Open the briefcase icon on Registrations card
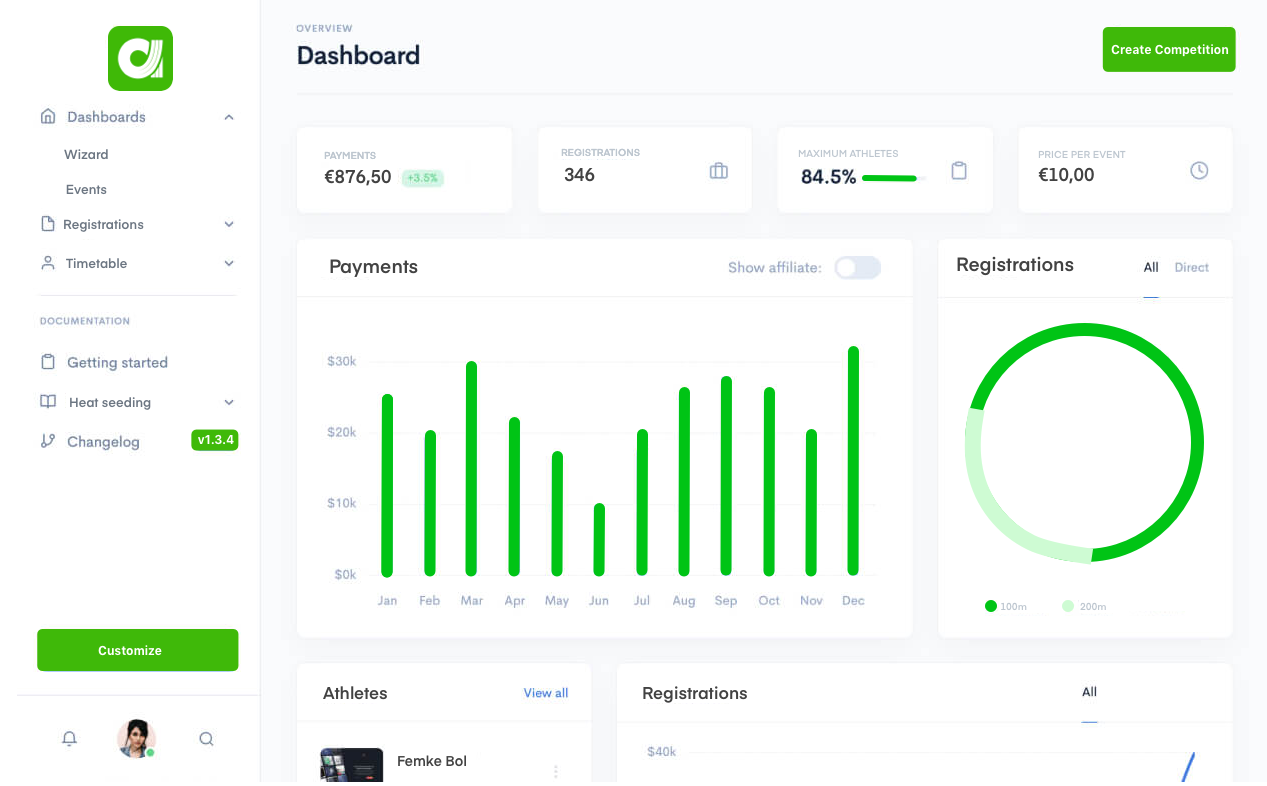 [718, 171]
